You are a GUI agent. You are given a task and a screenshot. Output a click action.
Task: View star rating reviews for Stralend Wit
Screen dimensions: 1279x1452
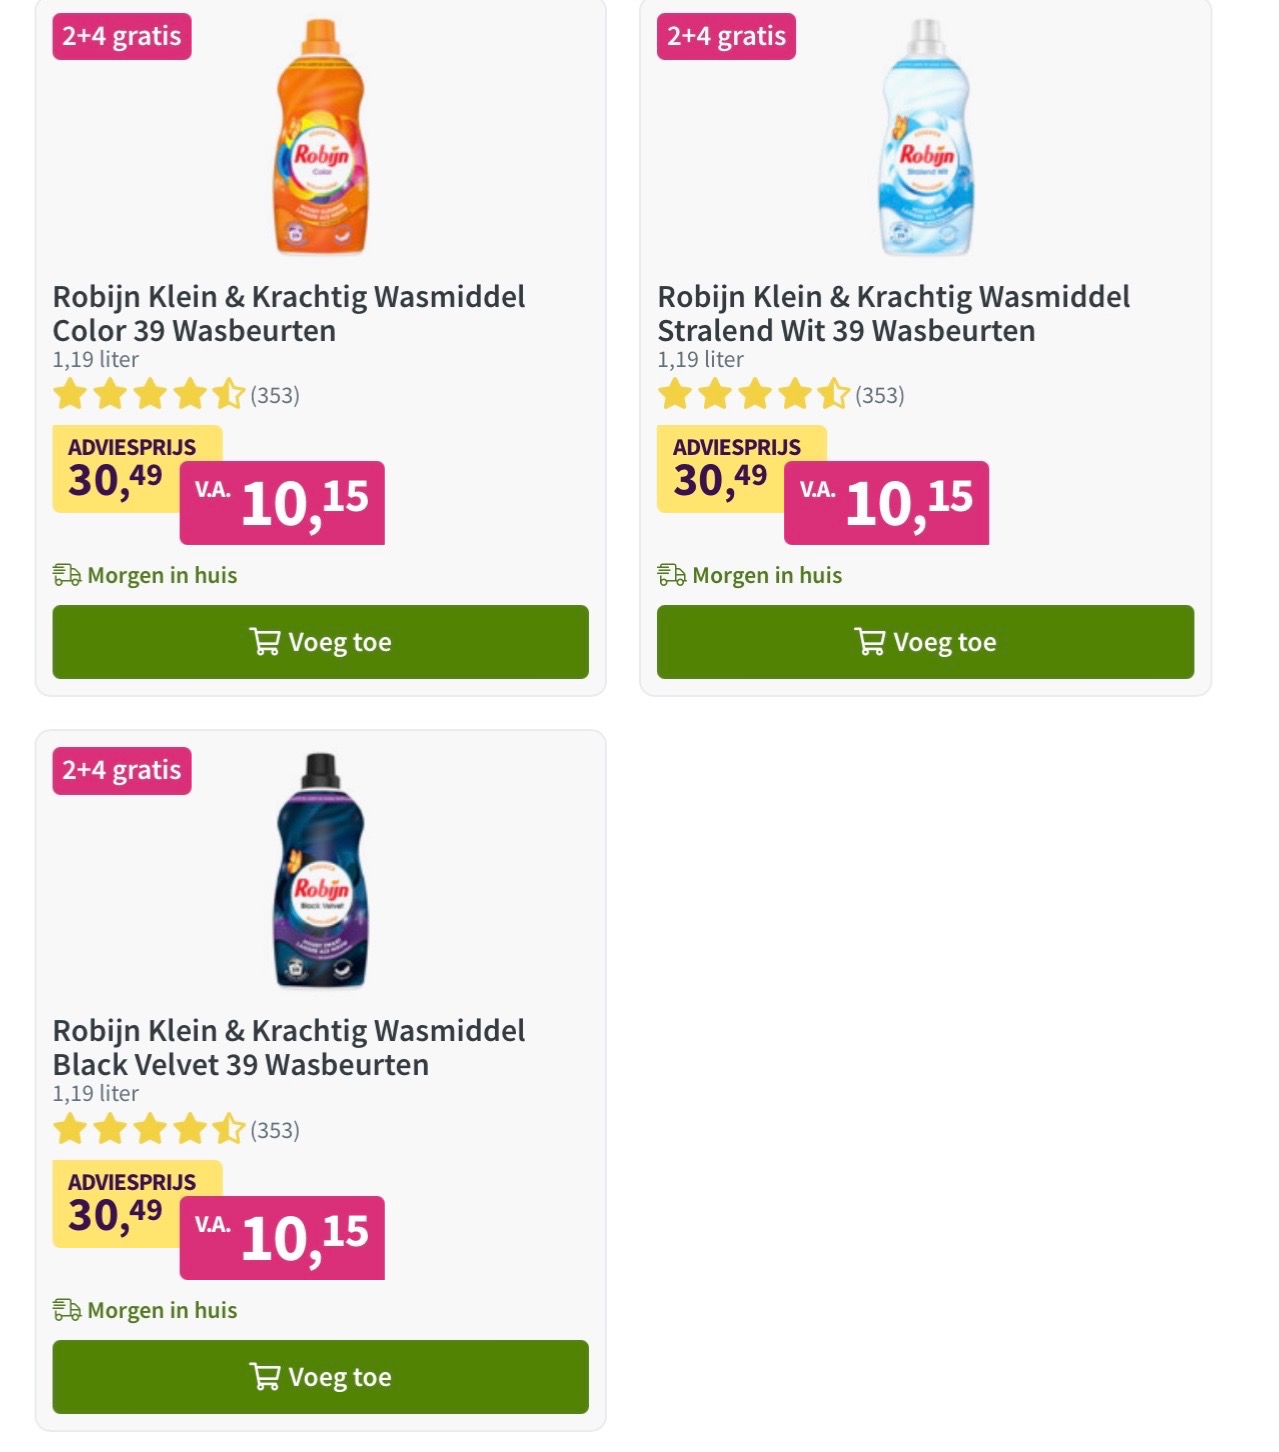[x=781, y=394]
